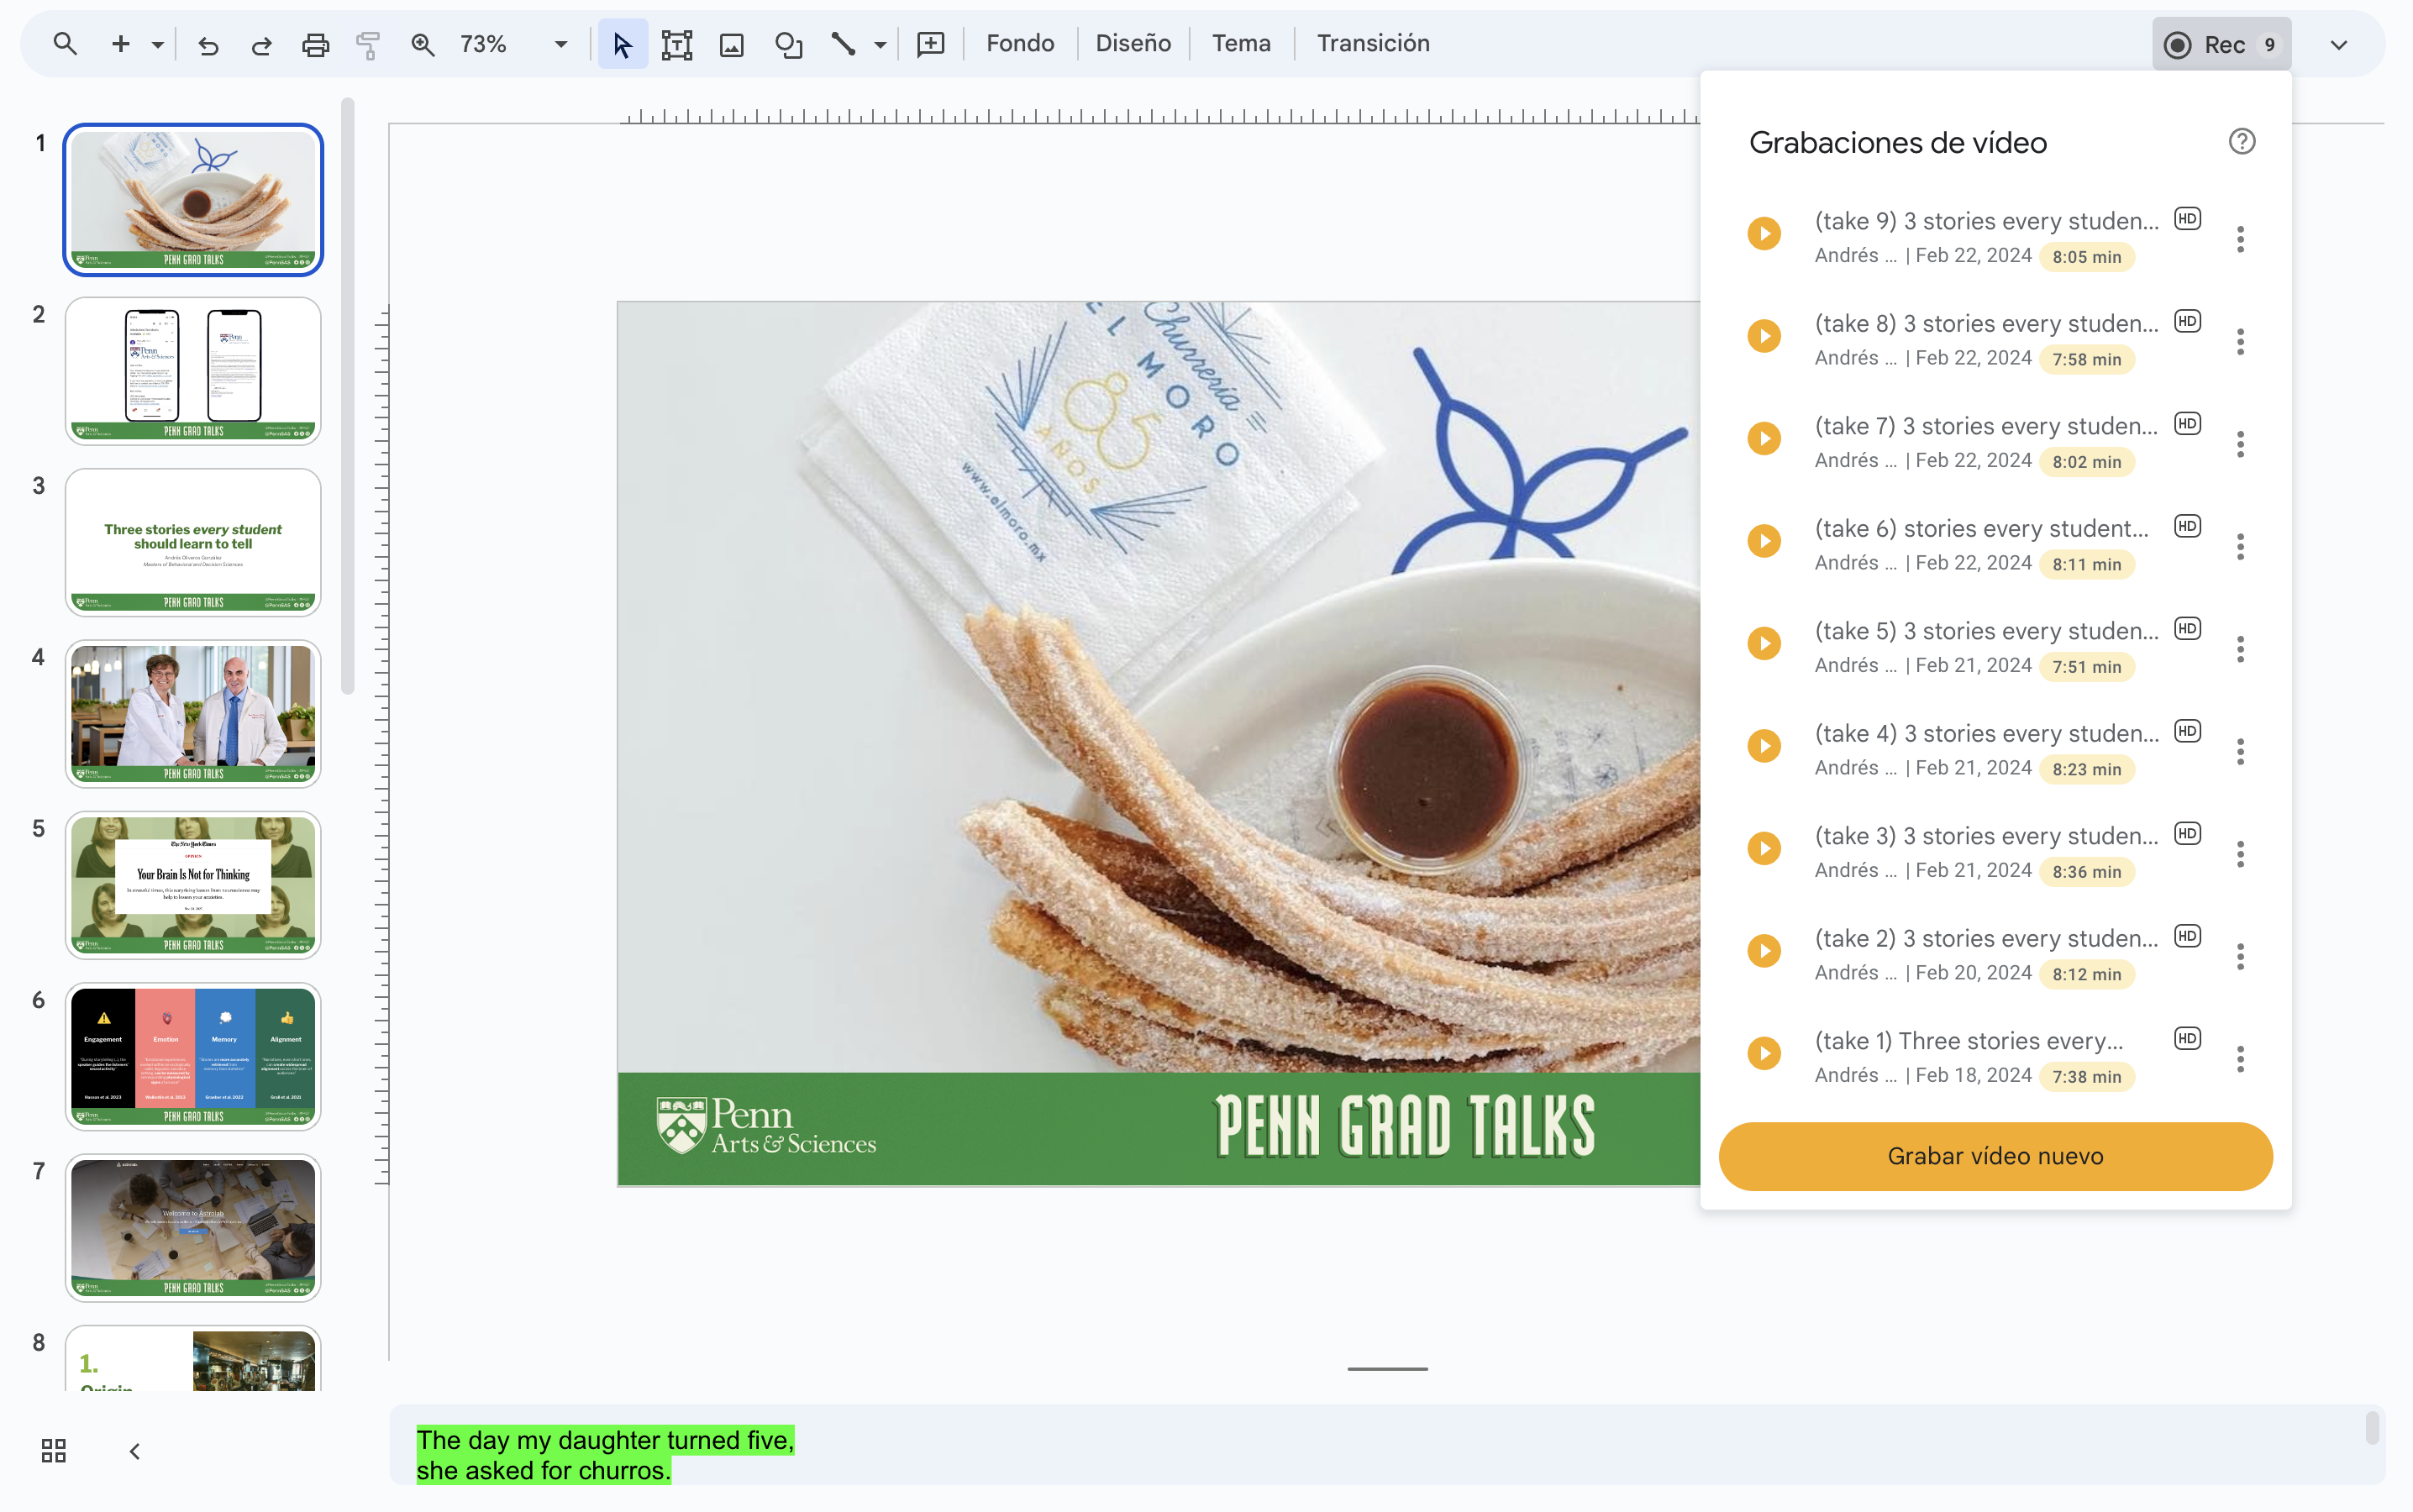Open options for take 9 recording
This screenshot has height=1512, width=2413.
(x=2240, y=239)
